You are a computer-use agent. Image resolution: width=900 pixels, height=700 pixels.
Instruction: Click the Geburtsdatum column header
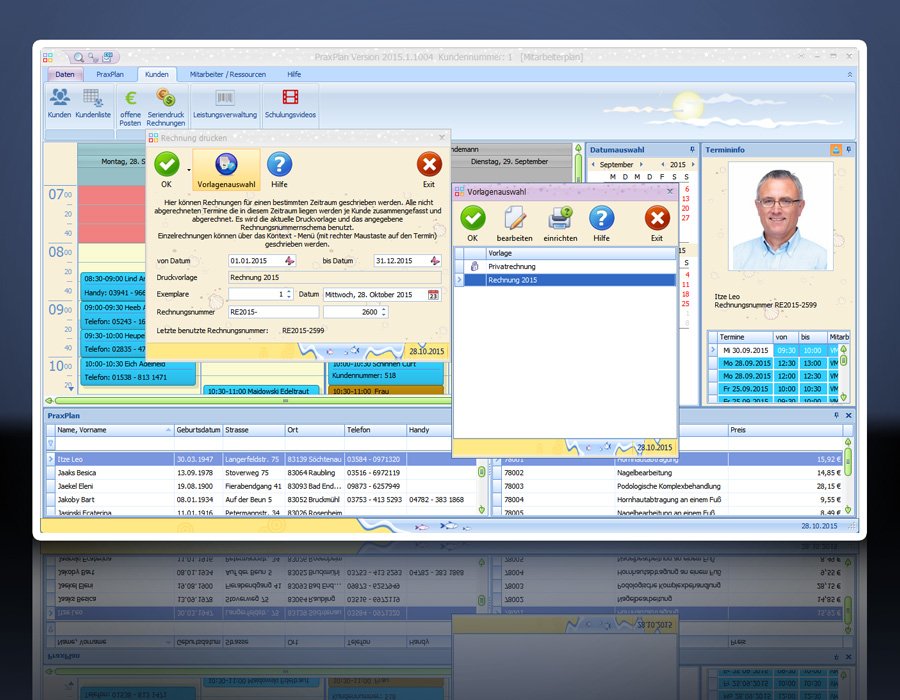[x=198, y=430]
